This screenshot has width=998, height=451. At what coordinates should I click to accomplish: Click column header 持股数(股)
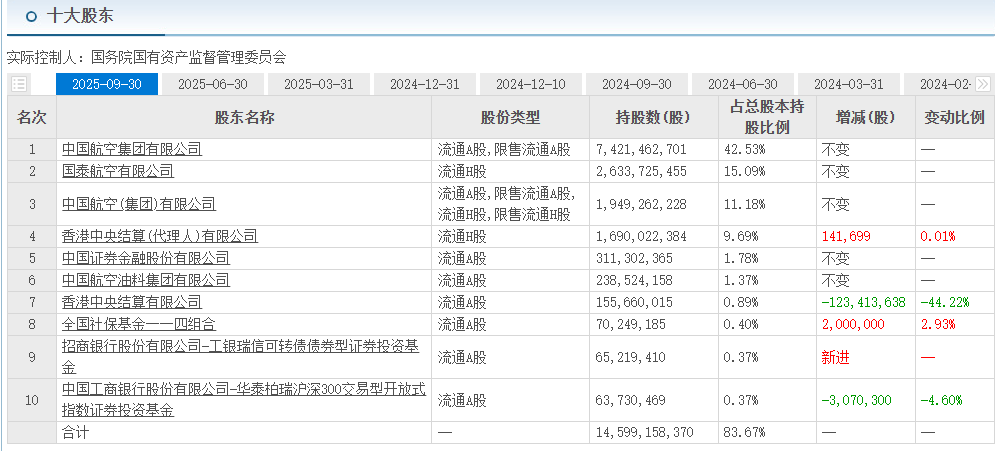coord(653,117)
